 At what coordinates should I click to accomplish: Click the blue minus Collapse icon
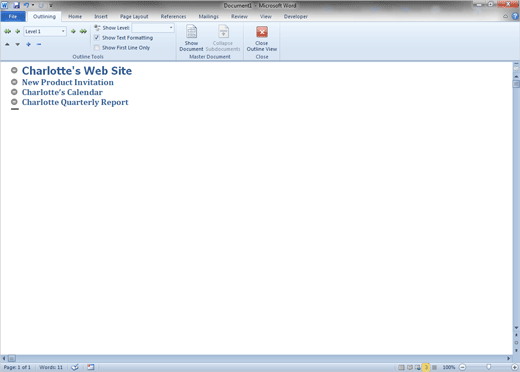[39, 44]
